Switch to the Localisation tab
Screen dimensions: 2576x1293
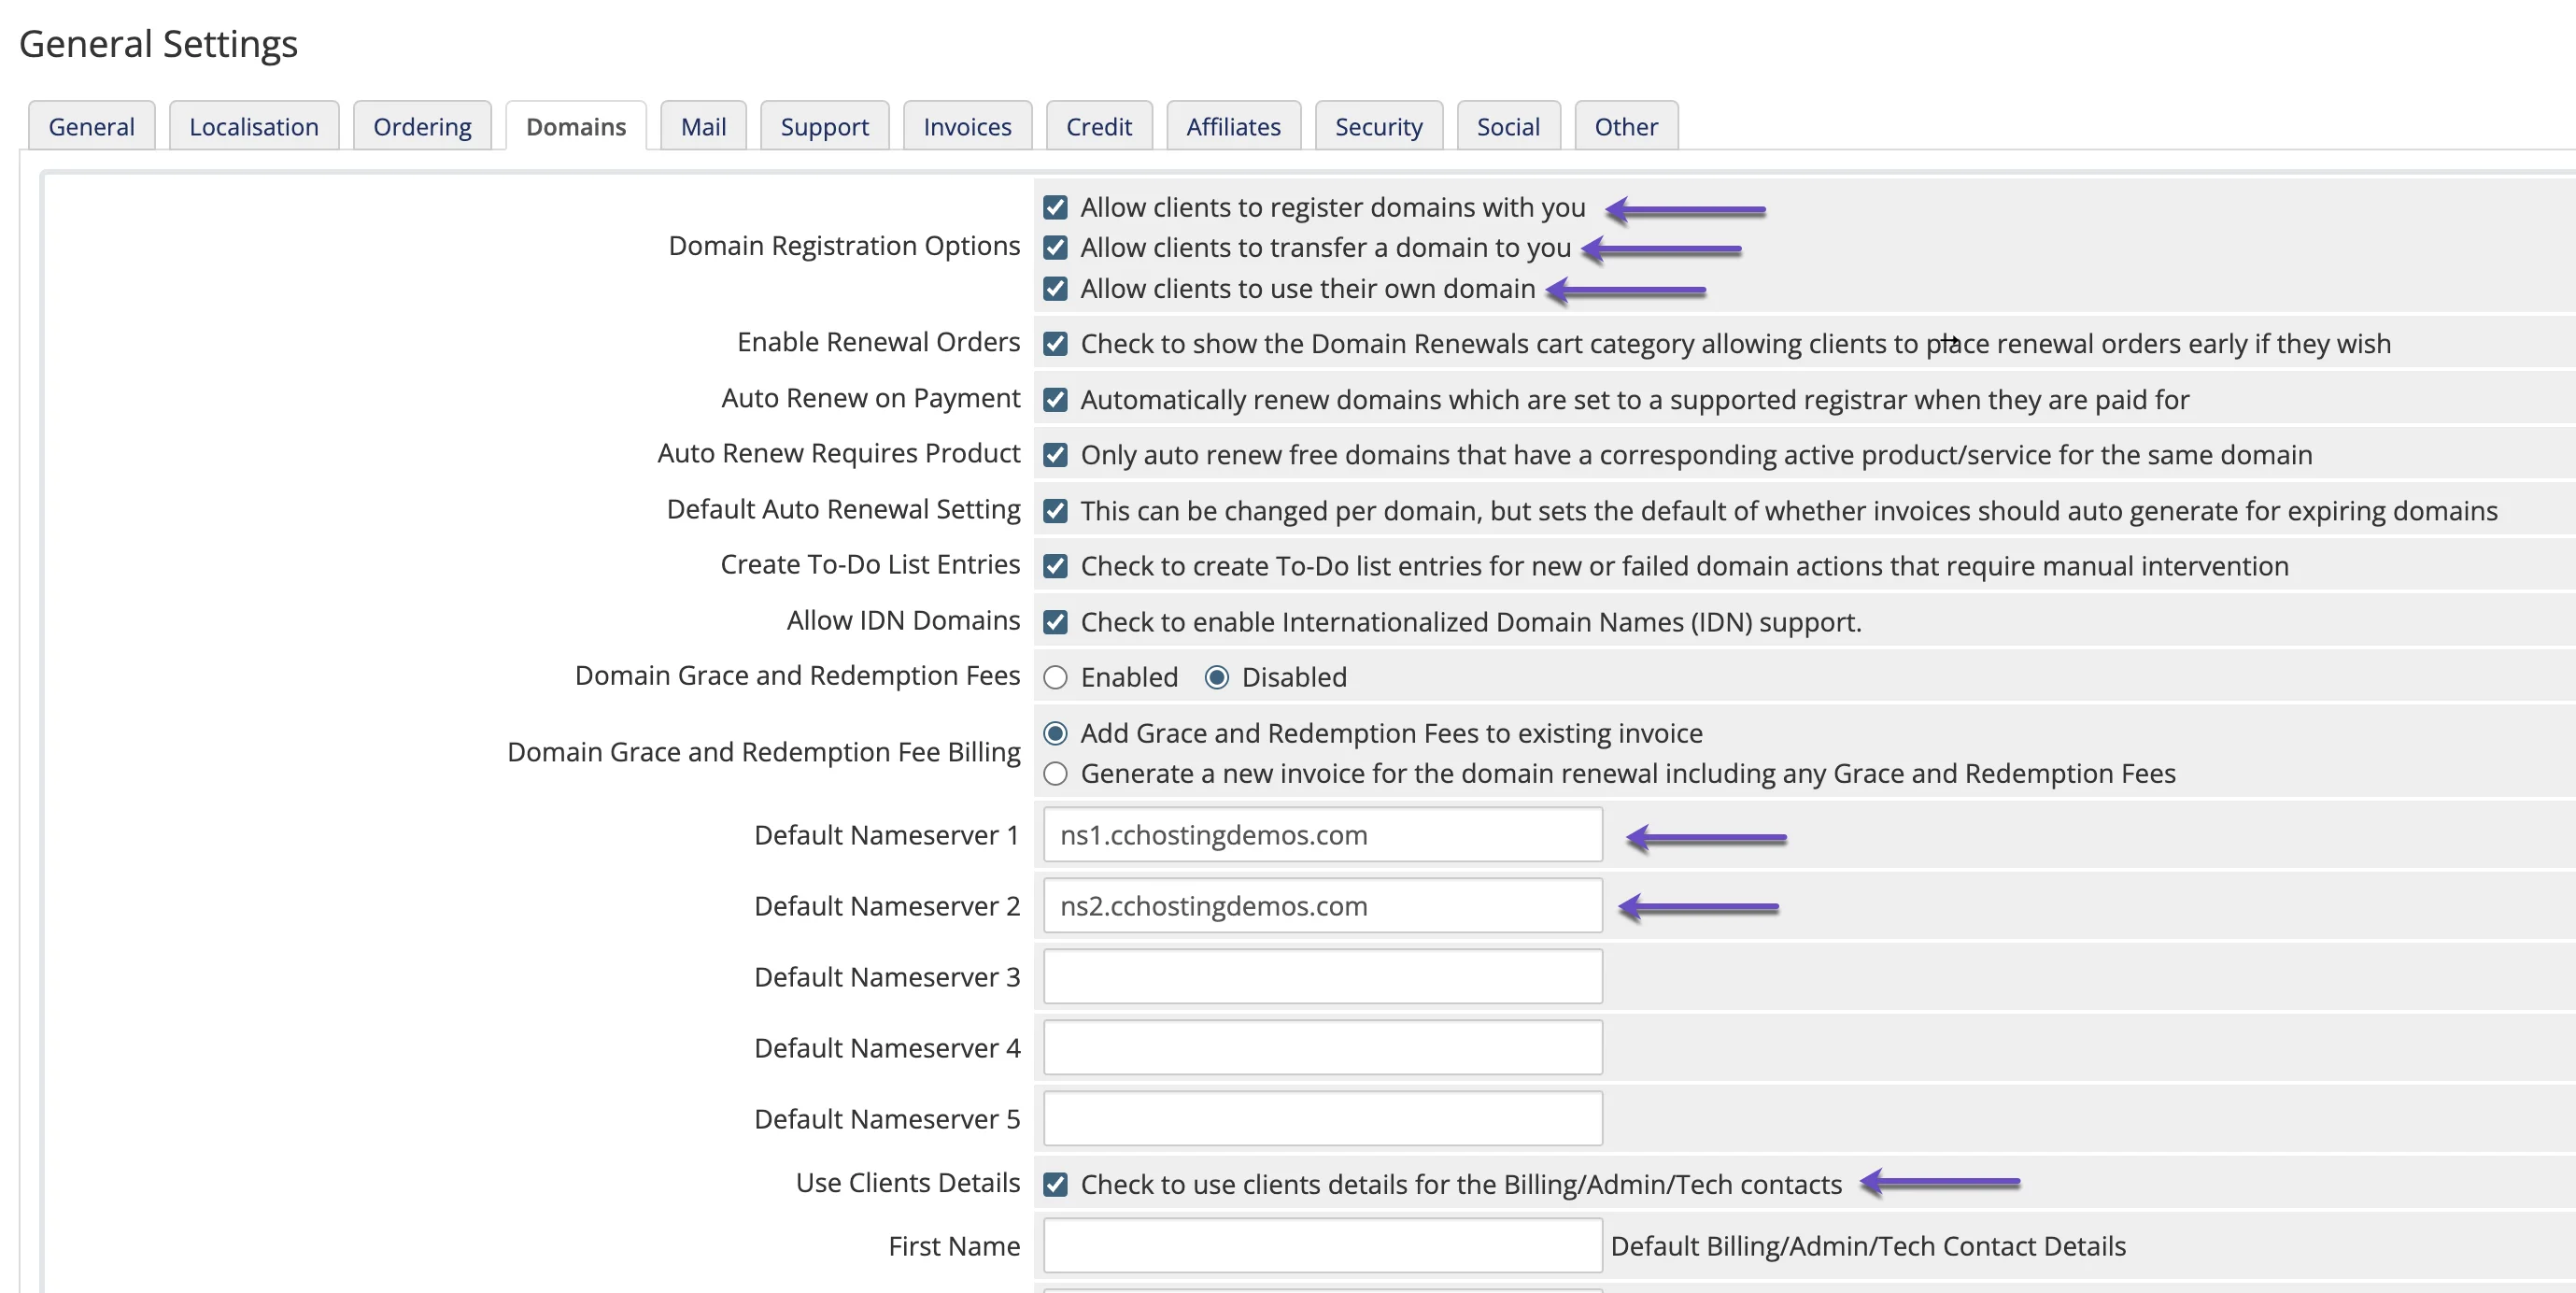coord(254,126)
